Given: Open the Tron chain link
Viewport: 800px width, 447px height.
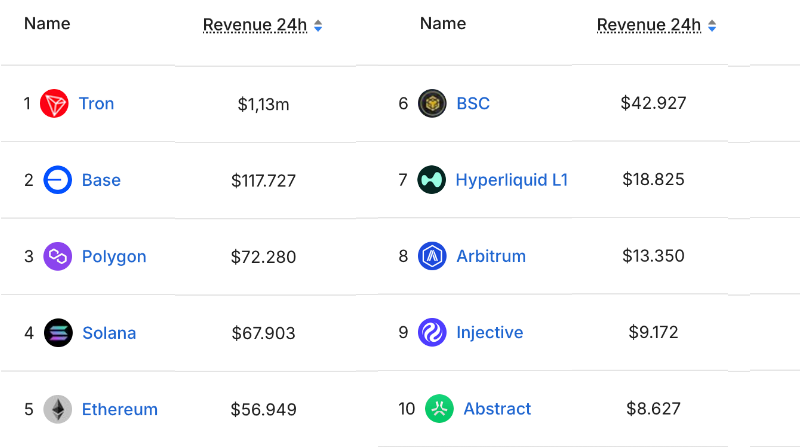Looking at the screenshot, I should 96,104.
